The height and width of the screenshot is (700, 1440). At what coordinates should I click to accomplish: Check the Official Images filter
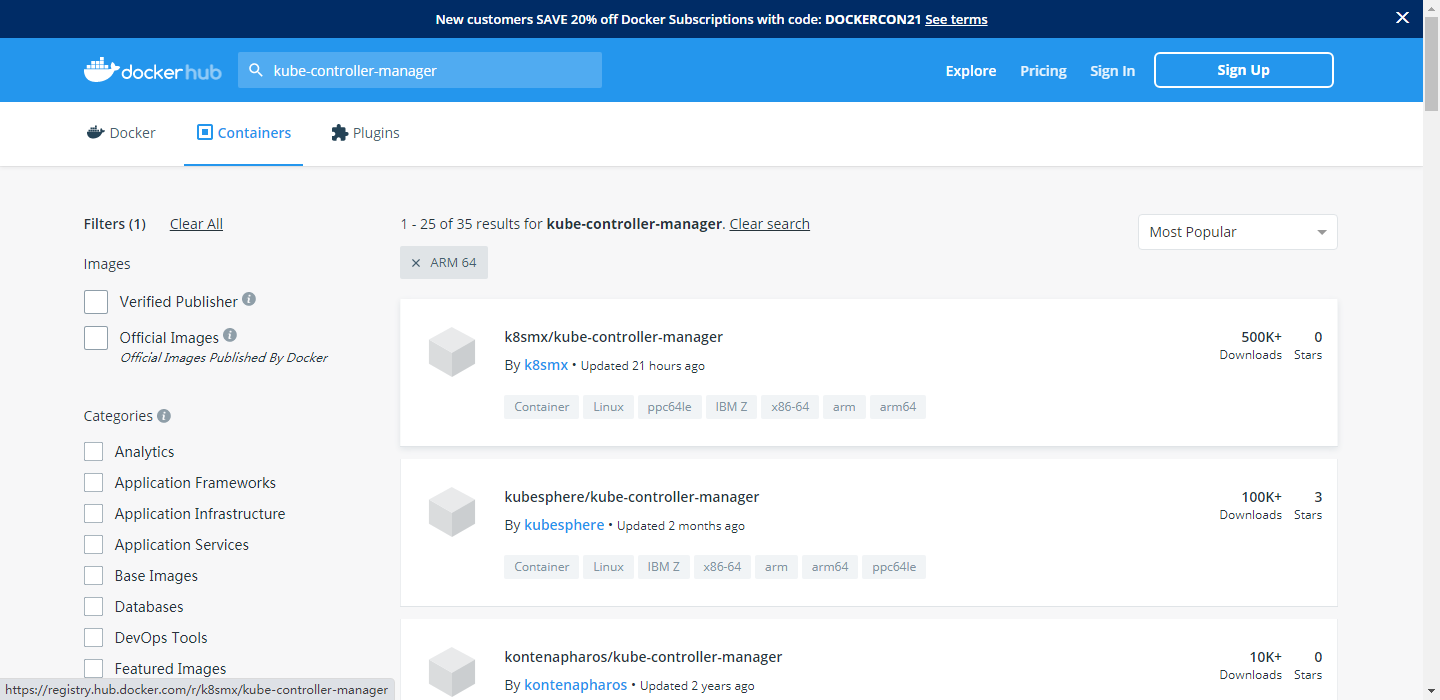click(96, 337)
